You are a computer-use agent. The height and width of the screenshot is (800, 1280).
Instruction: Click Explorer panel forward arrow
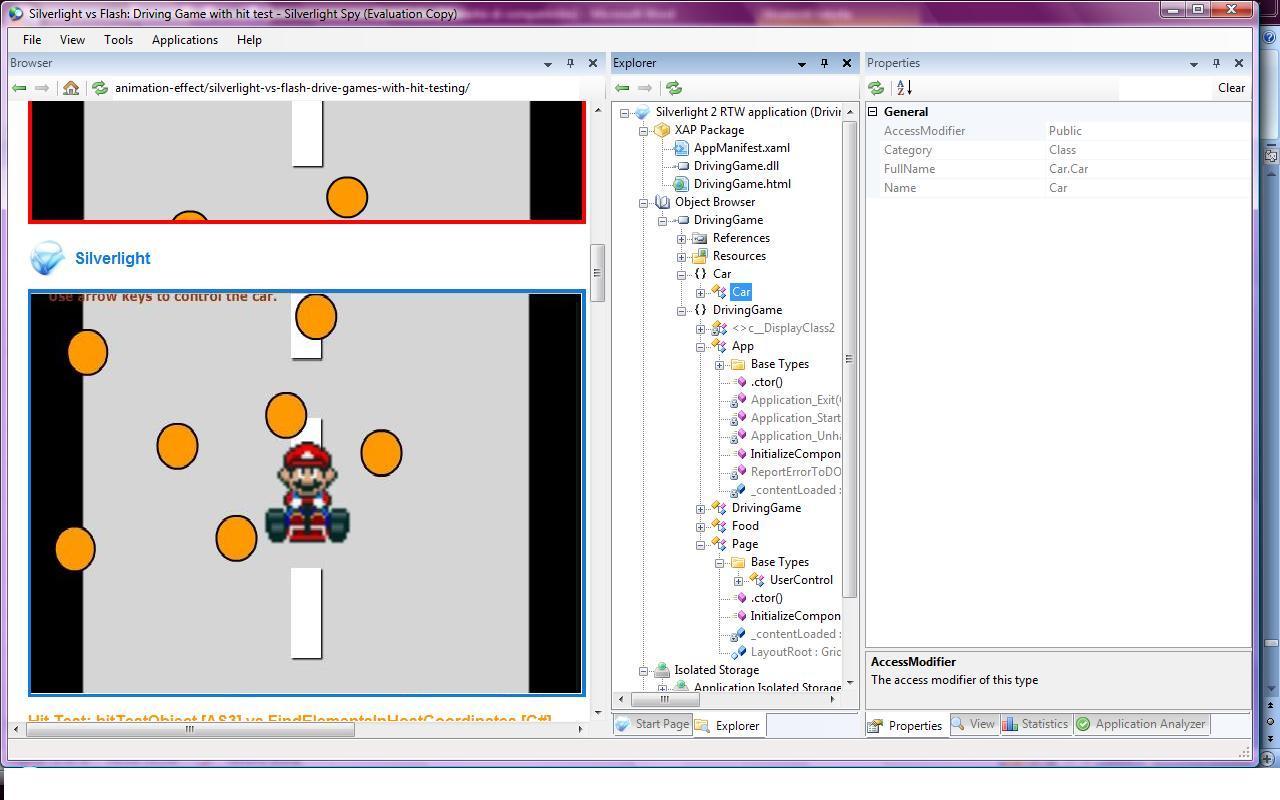tap(645, 88)
